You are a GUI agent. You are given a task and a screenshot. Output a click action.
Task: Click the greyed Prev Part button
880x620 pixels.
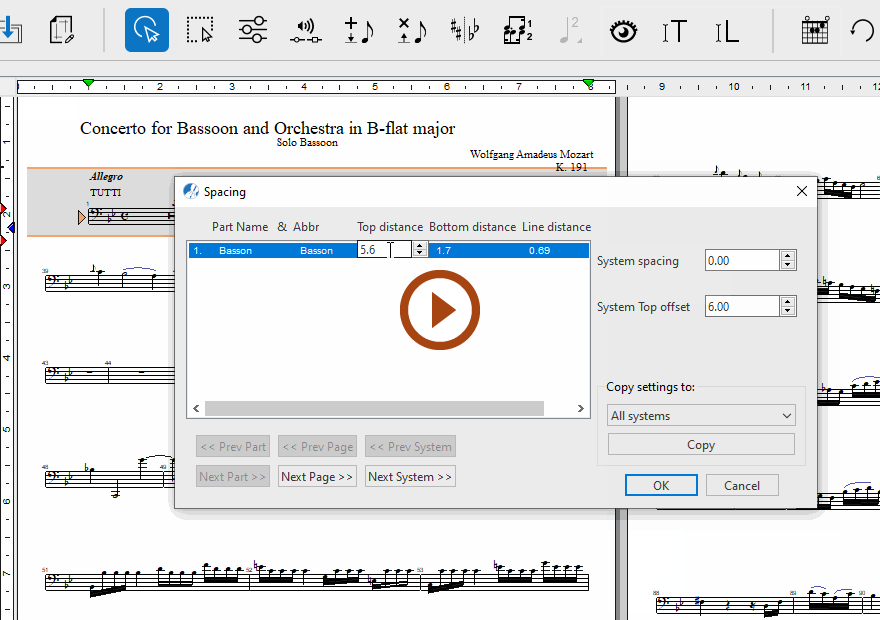pyautogui.click(x=233, y=447)
